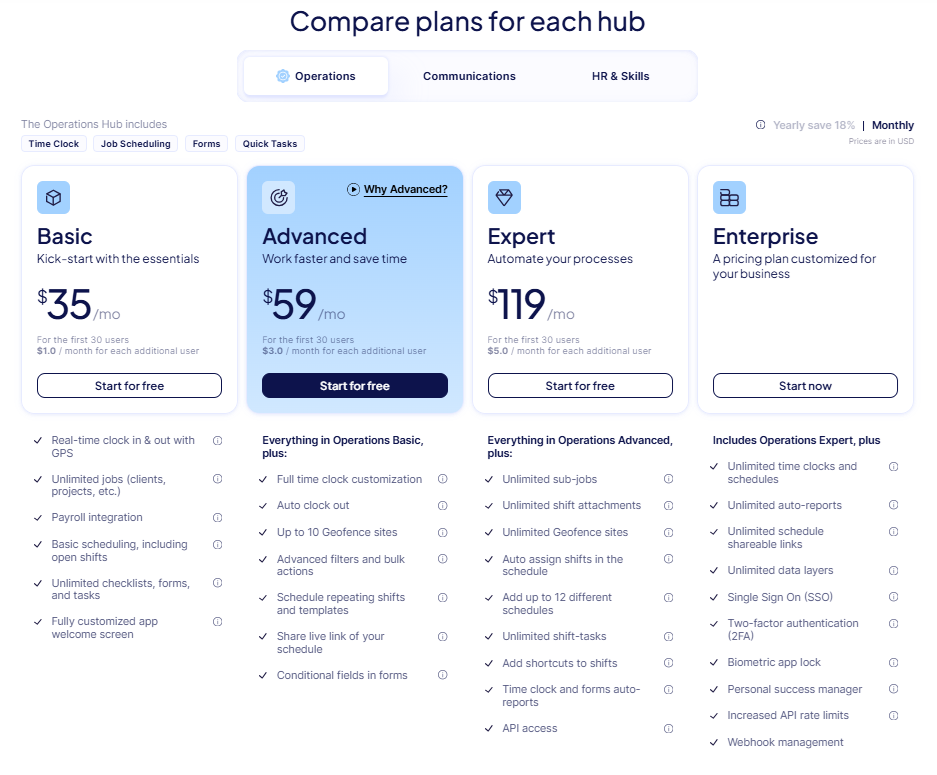Click the "Quick Tasks" chip
Viewport: 937px width, 775px height.
[x=269, y=143]
